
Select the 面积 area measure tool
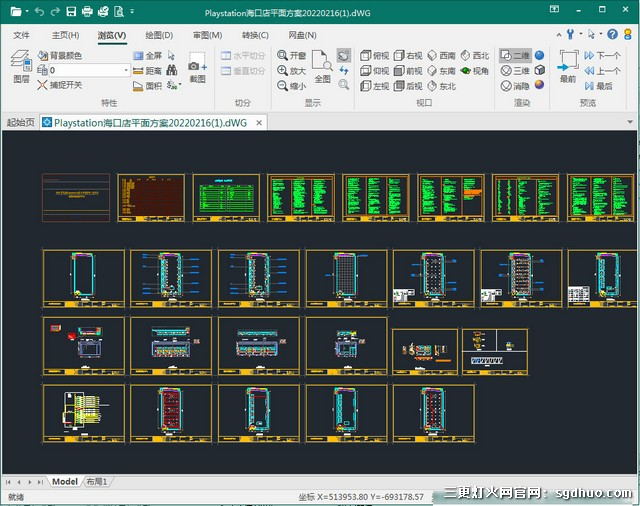point(148,86)
